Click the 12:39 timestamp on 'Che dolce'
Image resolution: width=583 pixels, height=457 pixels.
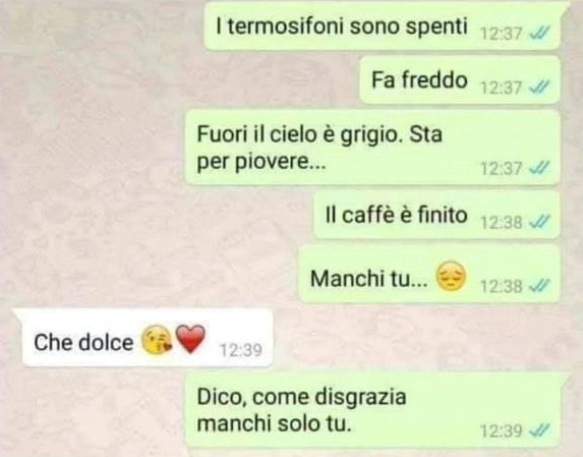tap(241, 350)
